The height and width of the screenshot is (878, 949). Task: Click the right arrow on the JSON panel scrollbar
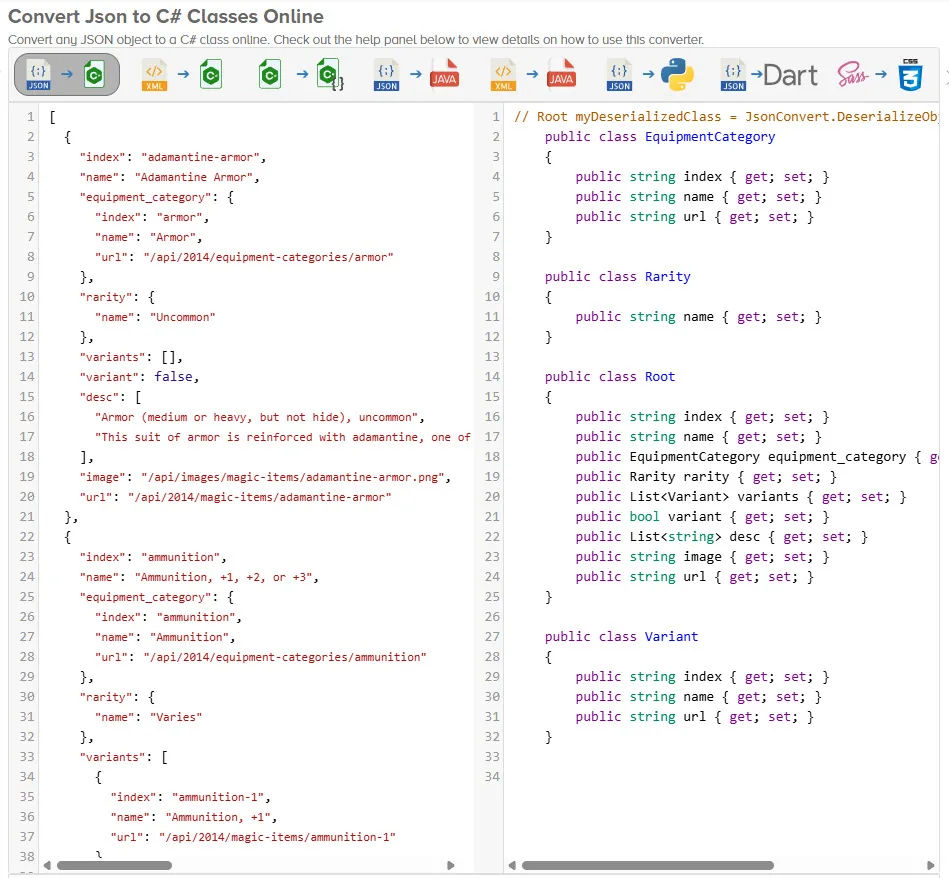coord(450,865)
